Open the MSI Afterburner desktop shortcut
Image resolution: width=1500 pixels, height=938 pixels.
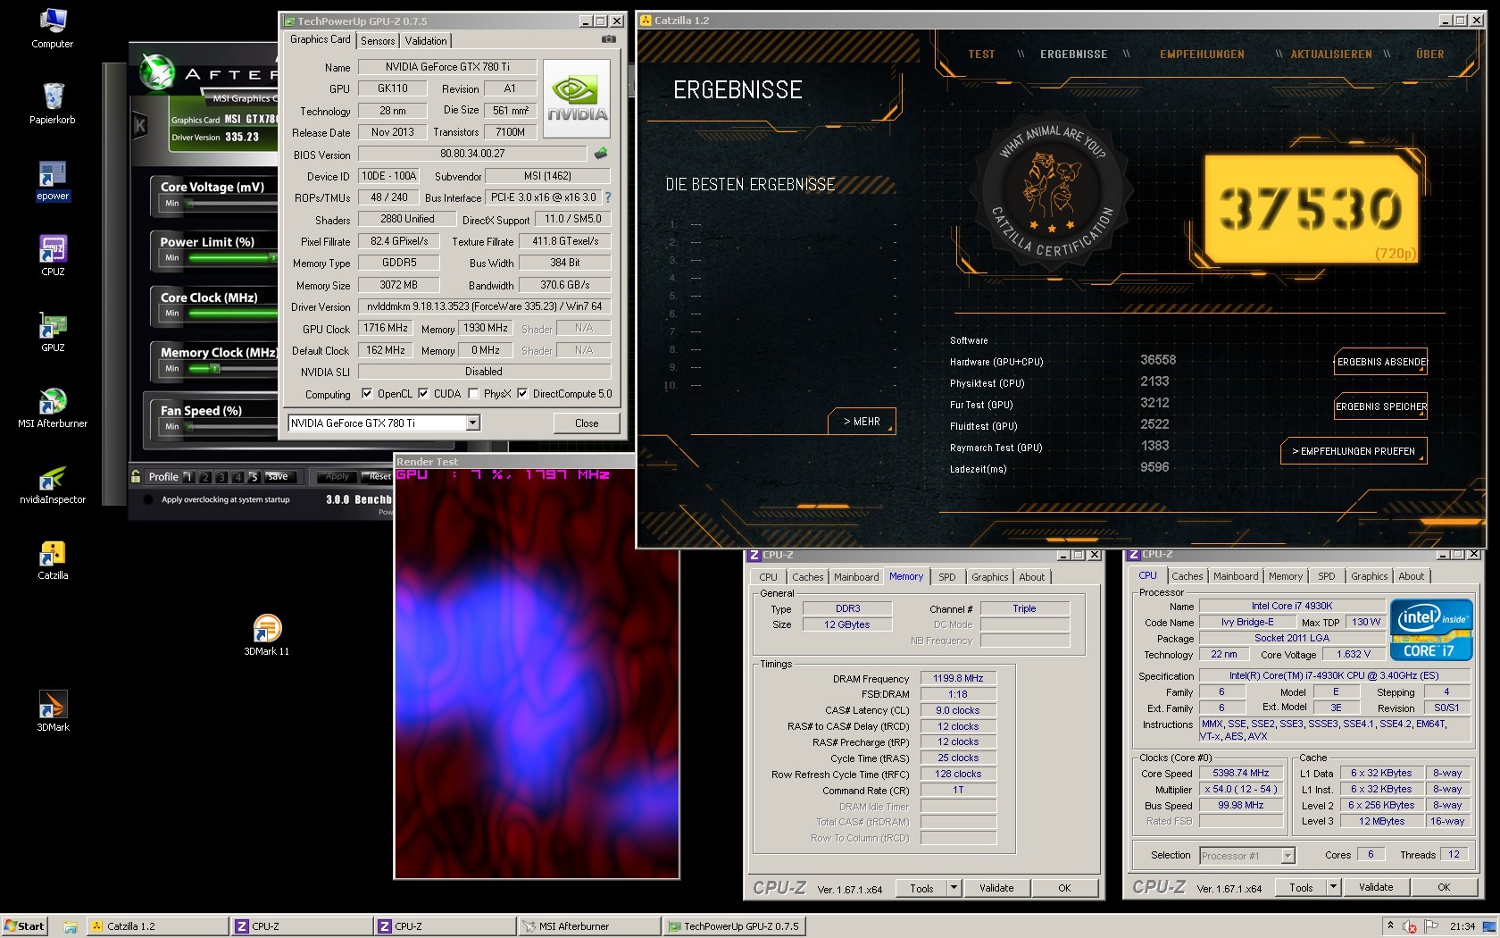click(52, 407)
